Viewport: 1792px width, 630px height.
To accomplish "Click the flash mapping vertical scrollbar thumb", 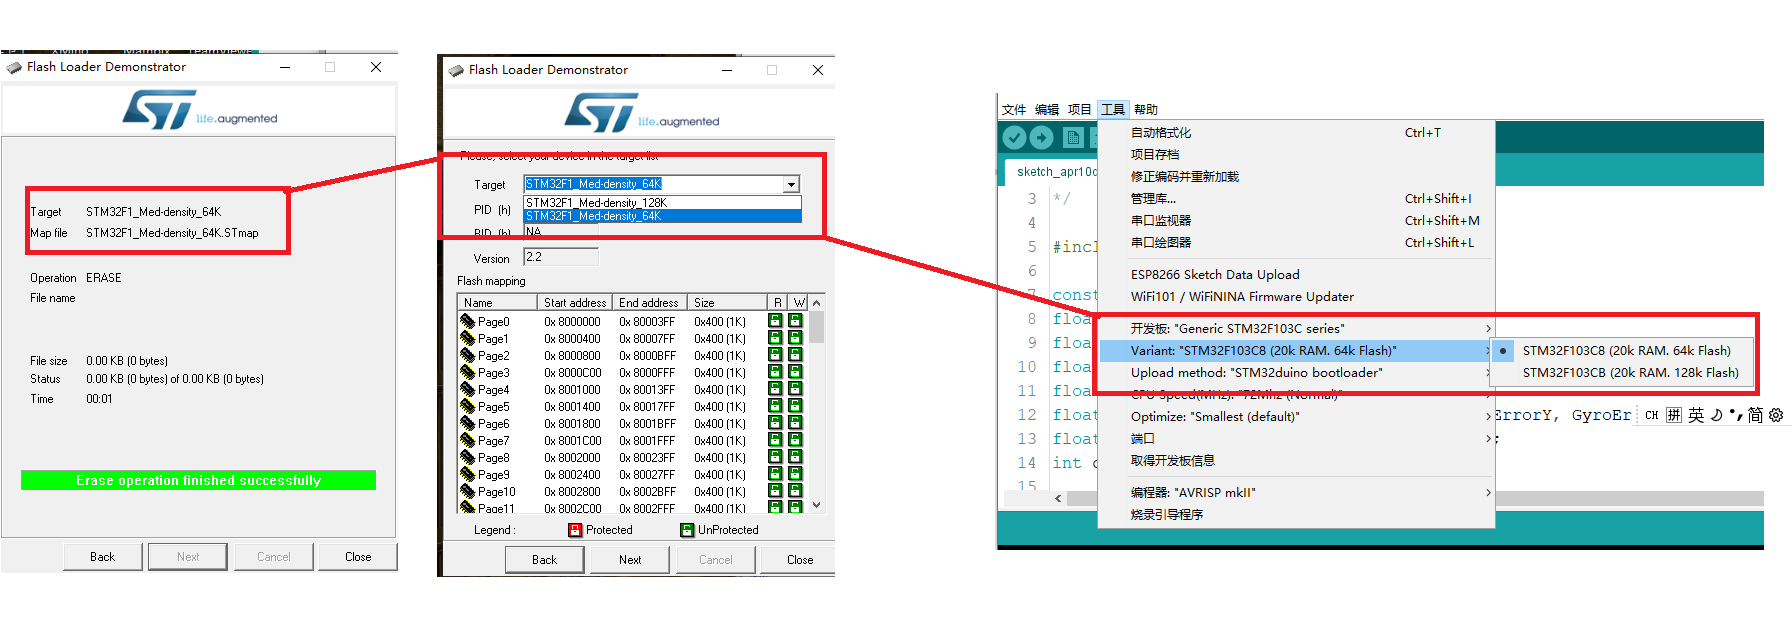I will click(x=817, y=328).
